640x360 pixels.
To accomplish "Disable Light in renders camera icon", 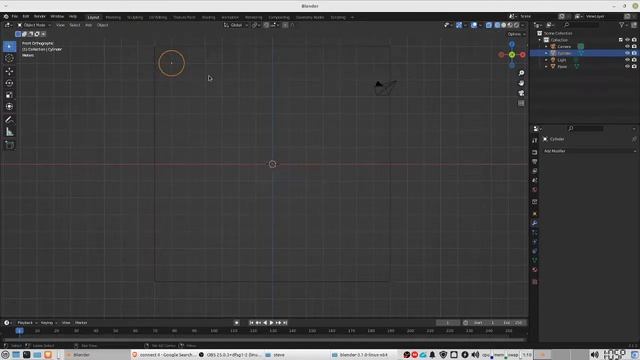I will tap(634, 60).
